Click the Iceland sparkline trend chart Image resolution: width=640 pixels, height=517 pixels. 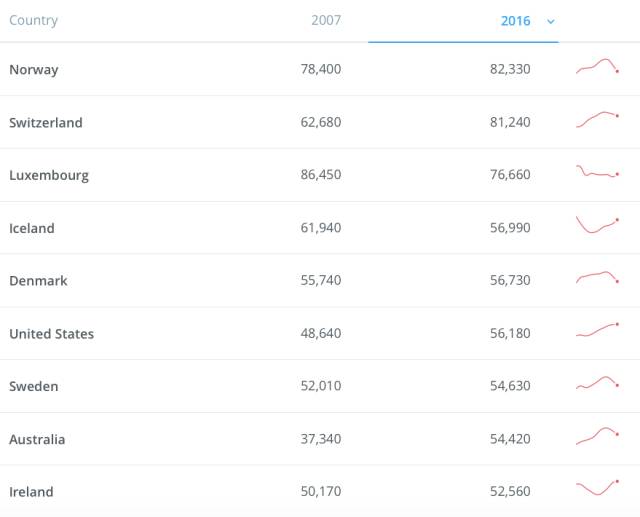[x=598, y=225]
